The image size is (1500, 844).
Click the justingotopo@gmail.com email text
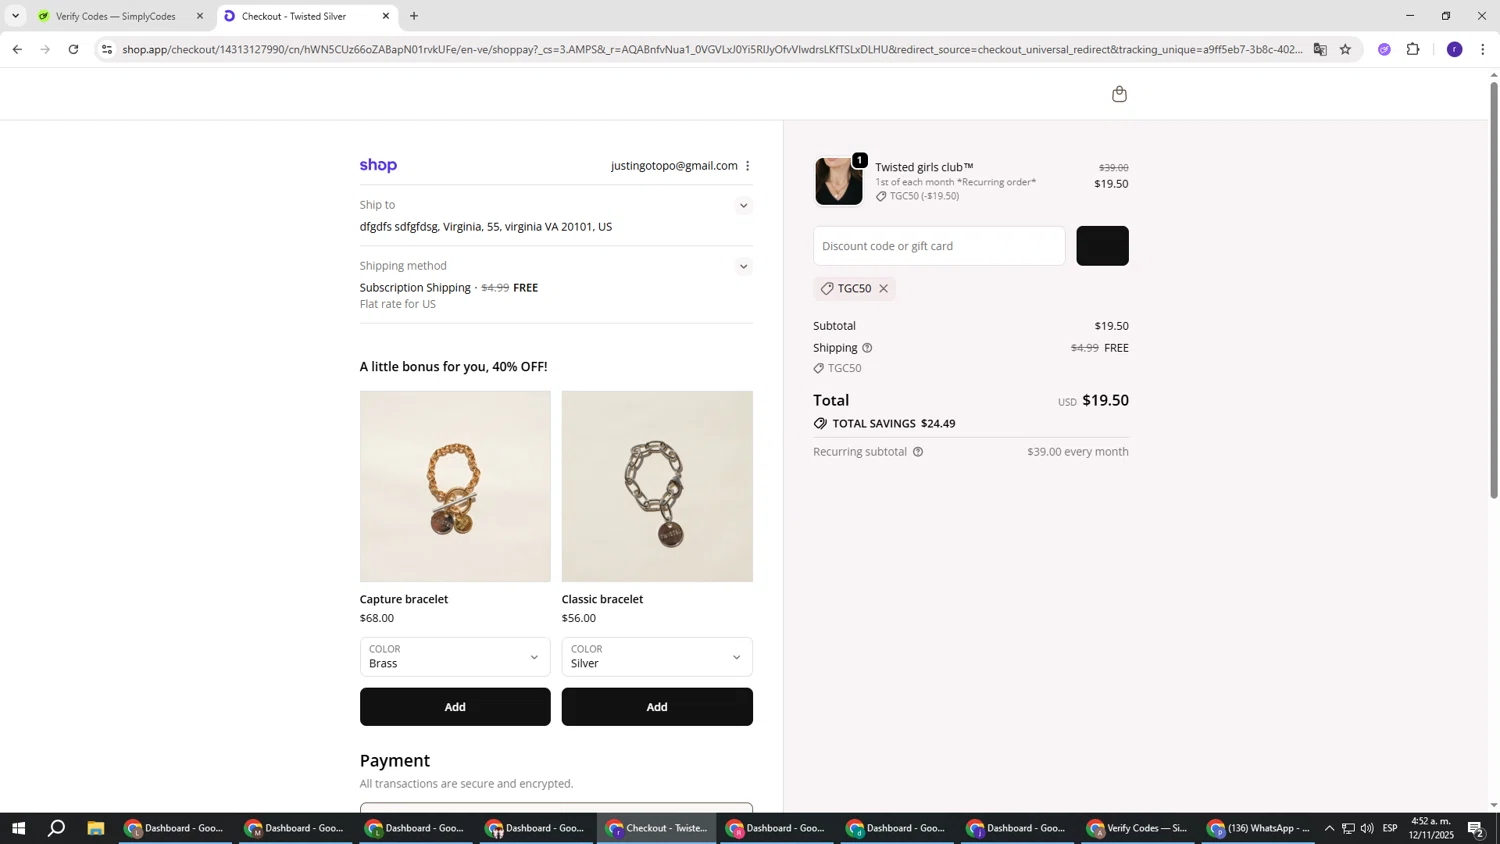click(674, 166)
